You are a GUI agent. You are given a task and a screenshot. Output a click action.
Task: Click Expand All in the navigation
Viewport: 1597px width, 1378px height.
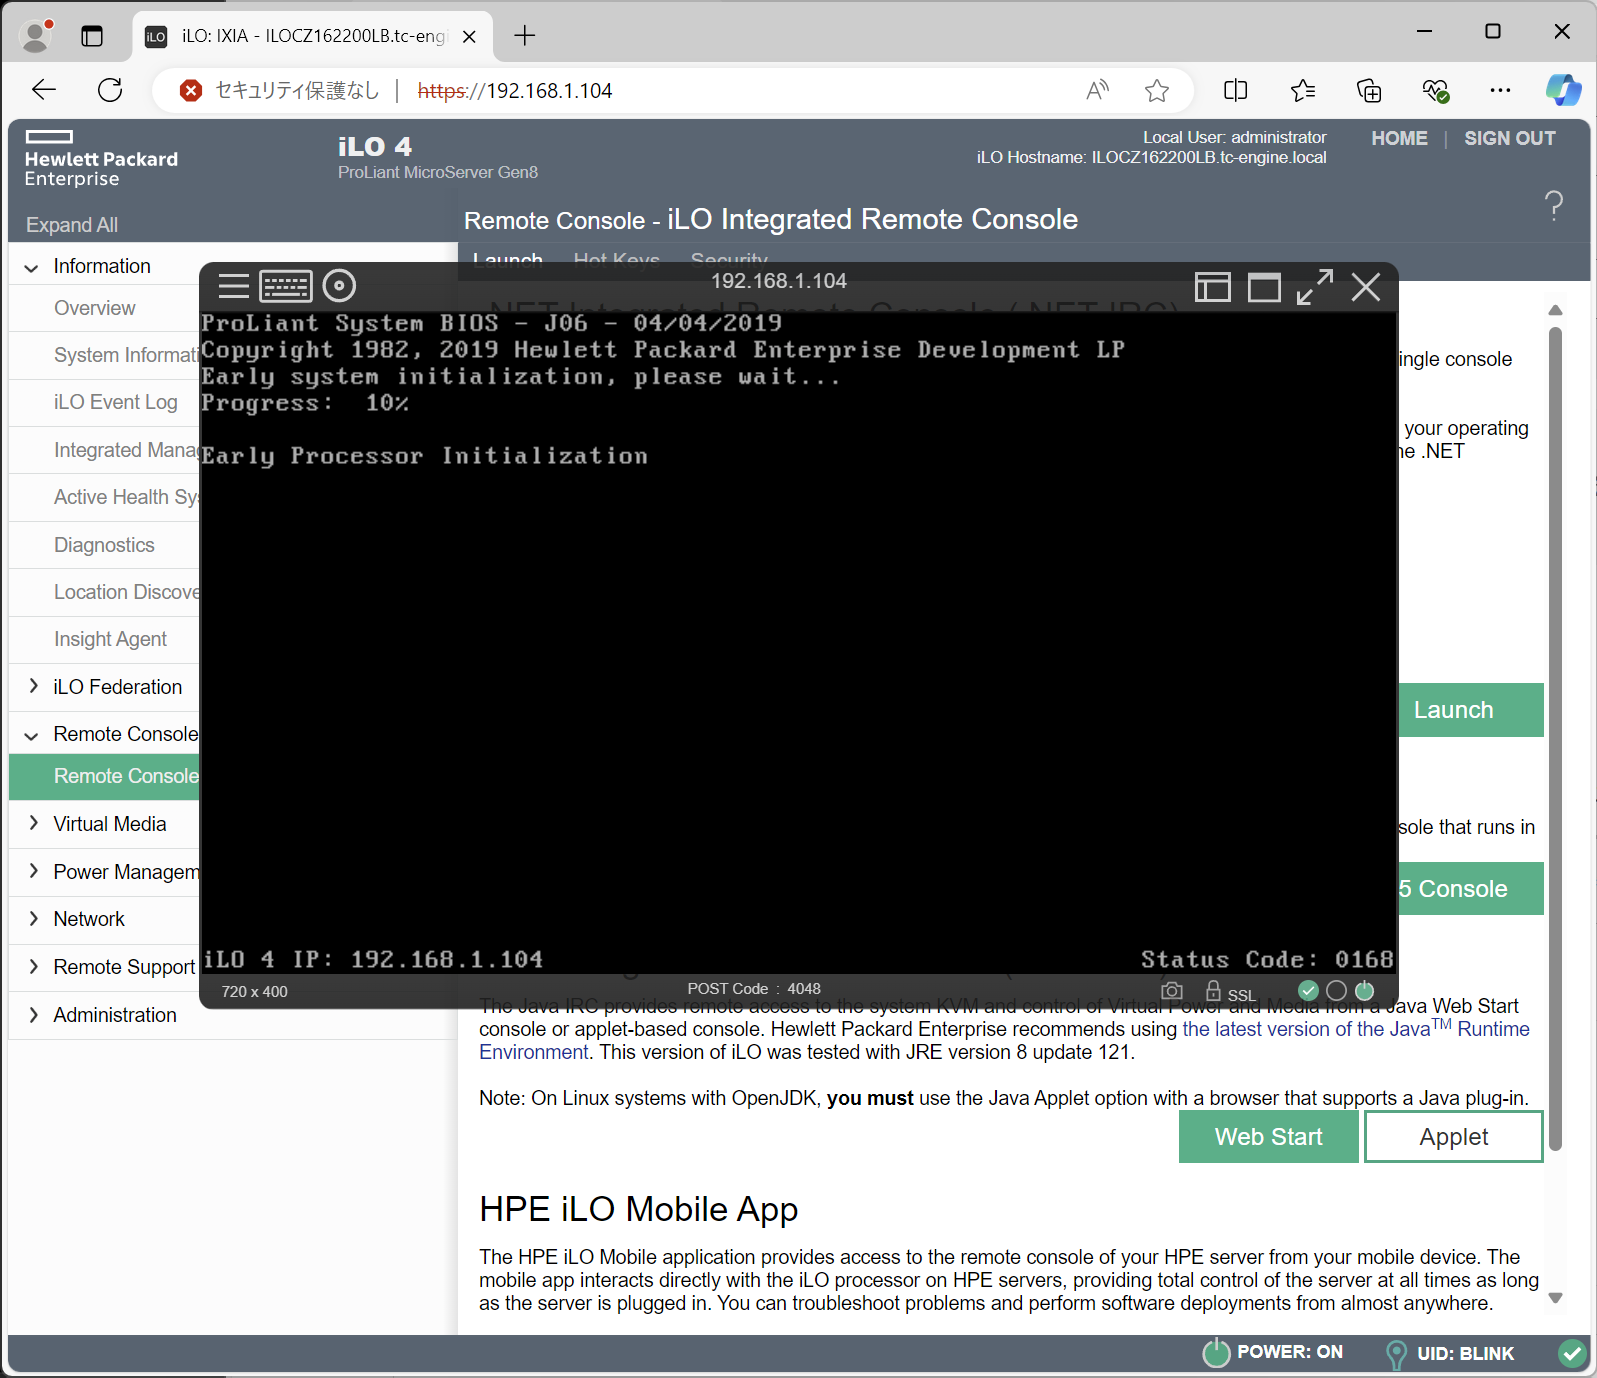[72, 225]
